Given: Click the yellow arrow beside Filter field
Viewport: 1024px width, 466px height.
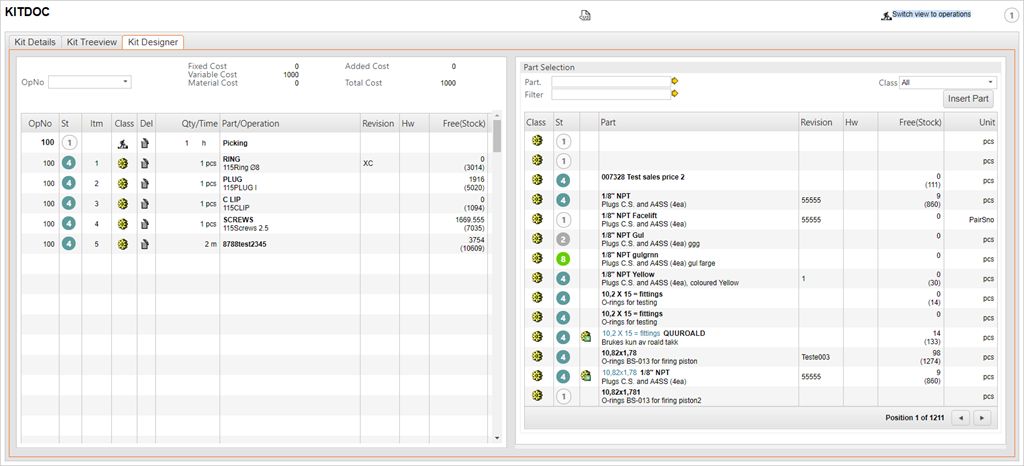Looking at the screenshot, I should (x=675, y=94).
